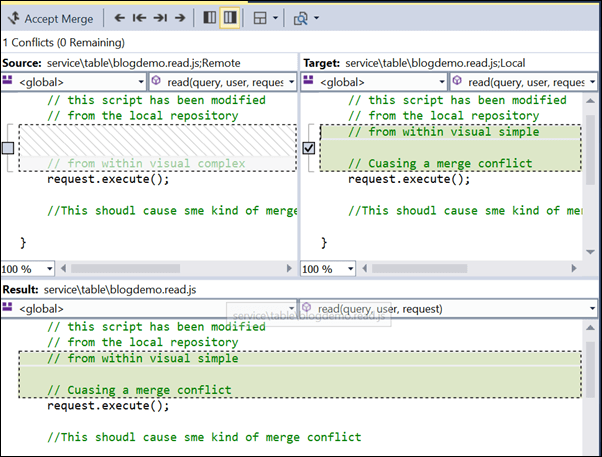
Task: Jump to the first conflict icon
Action: pos(138,18)
